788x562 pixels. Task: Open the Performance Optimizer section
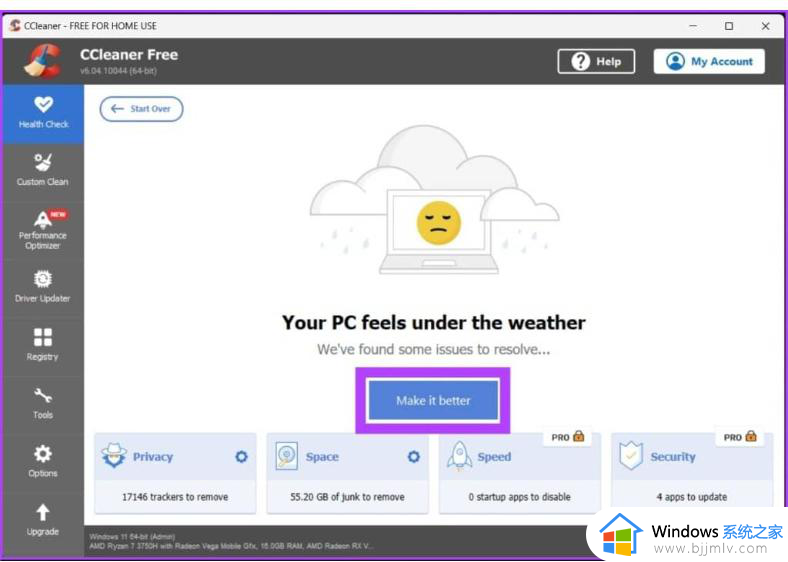click(x=43, y=230)
